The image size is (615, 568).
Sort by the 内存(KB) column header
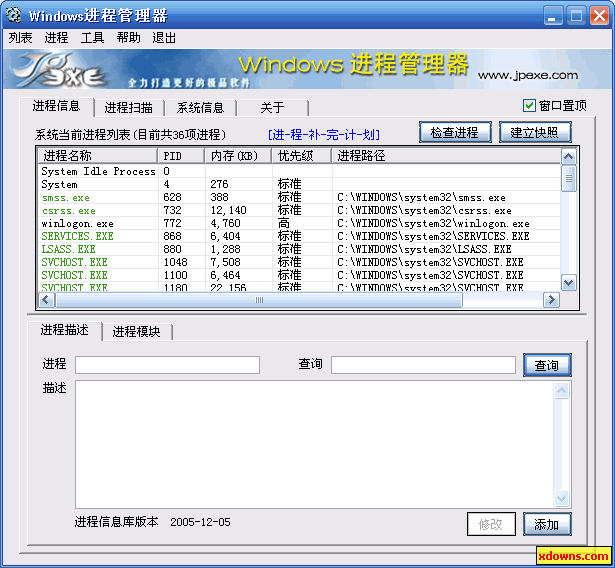238,156
